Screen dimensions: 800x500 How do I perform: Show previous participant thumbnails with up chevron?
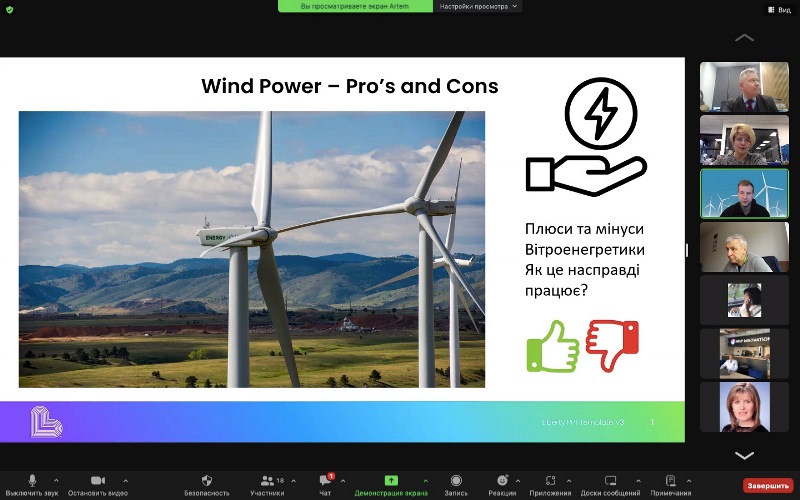pyautogui.click(x=744, y=38)
